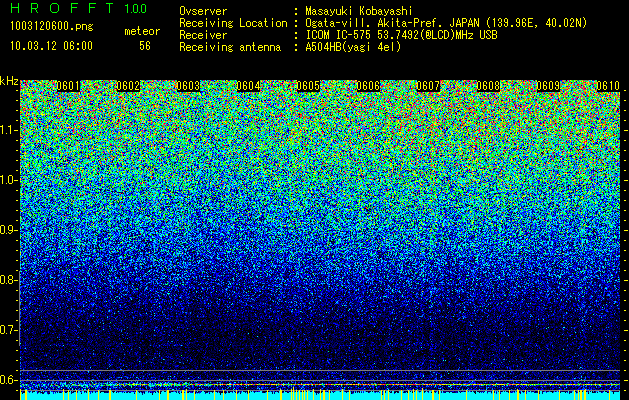This screenshot has width=629, height=400.
Task: Click the 0602 time marker label
Action: 128,86
